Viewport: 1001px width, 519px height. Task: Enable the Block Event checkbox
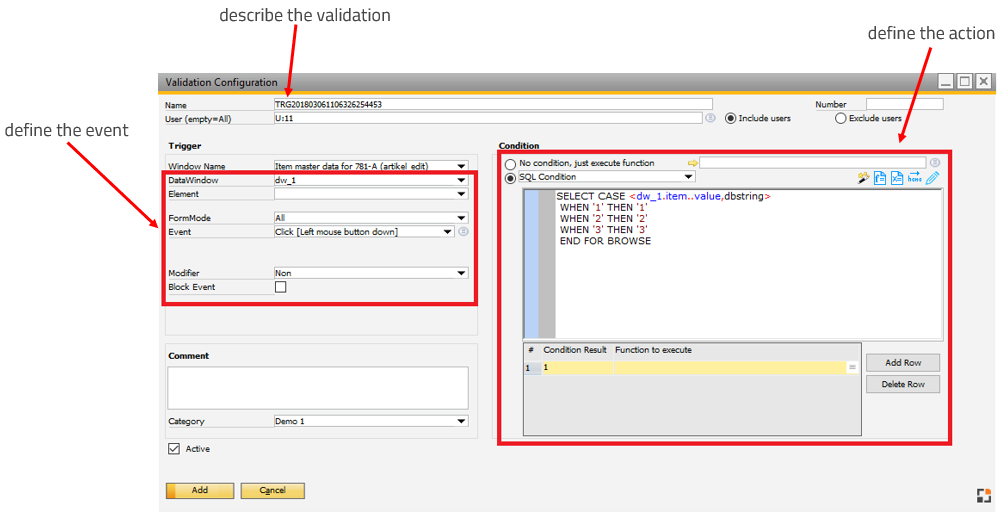point(281,288)
